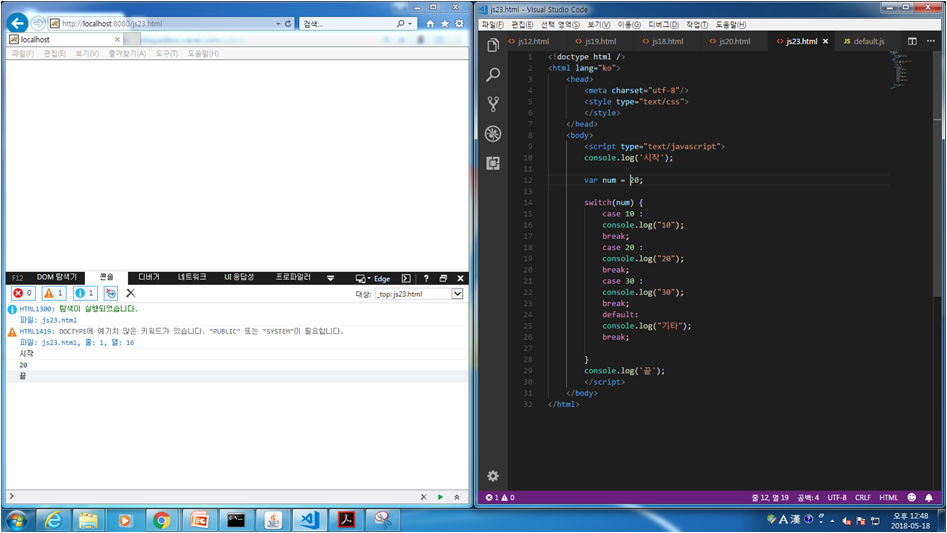The height and width of the screenshot is (533, 947).
Task: Open the 선택 영역(S) menu in VS Code
Action: [560, 25]
